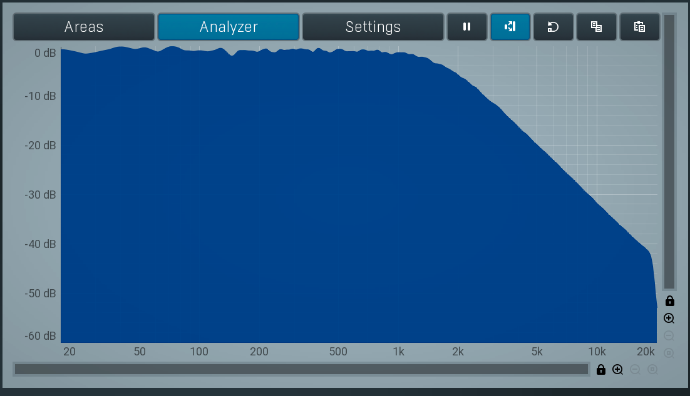Zoom out on the vertical axis

pos(669,336)
